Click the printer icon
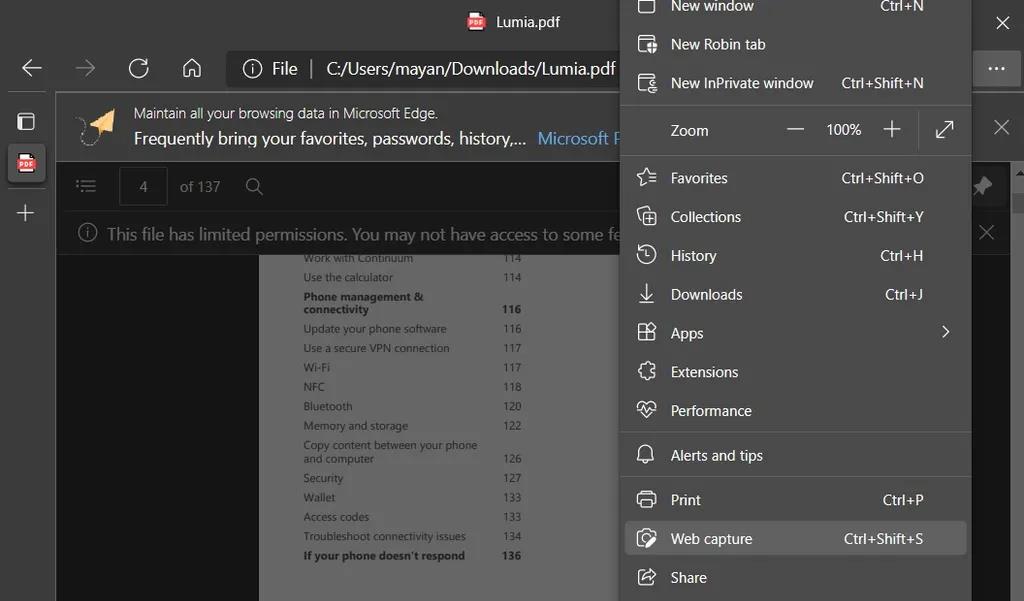1024x601 pixels. [647, 499]
